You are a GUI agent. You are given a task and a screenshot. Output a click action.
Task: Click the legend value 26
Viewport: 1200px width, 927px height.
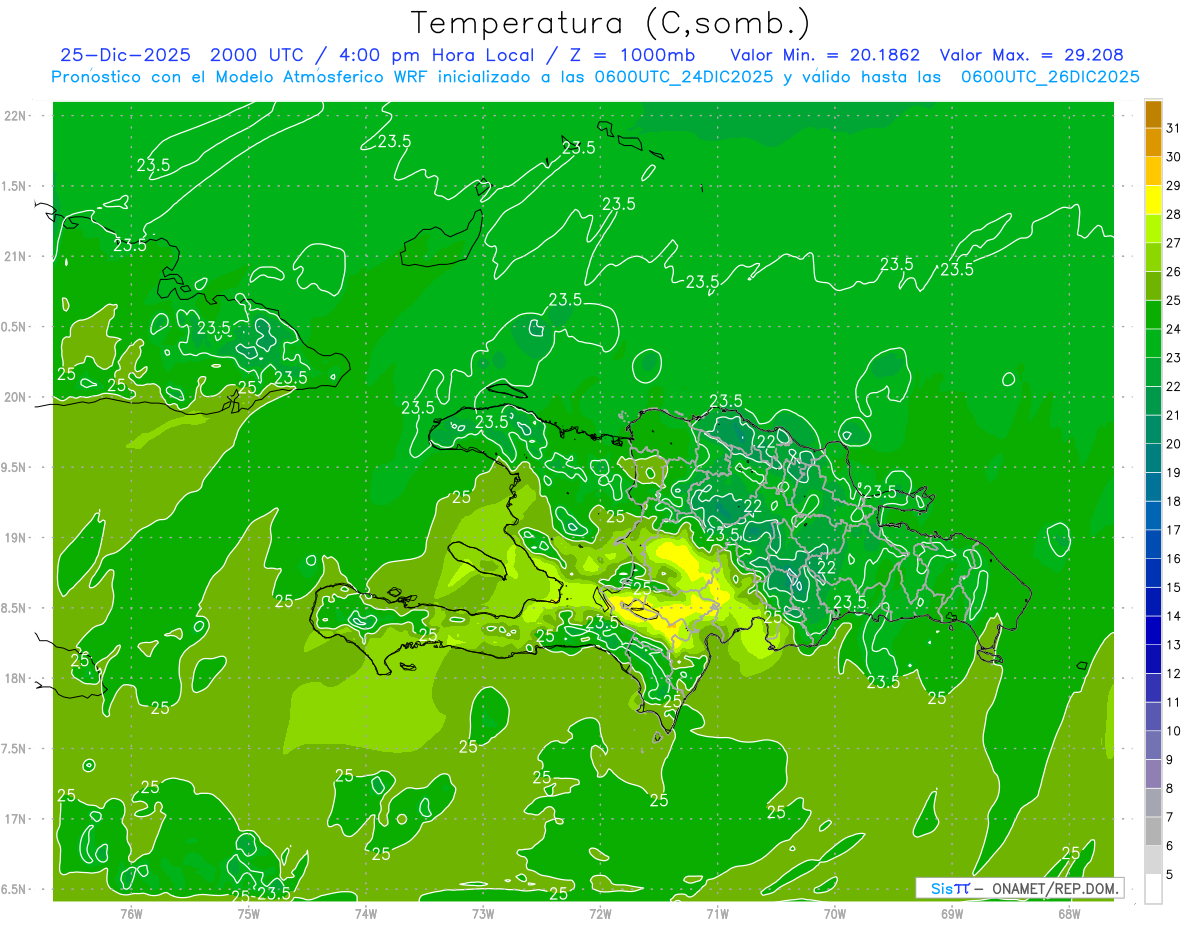coord(1173,271)
